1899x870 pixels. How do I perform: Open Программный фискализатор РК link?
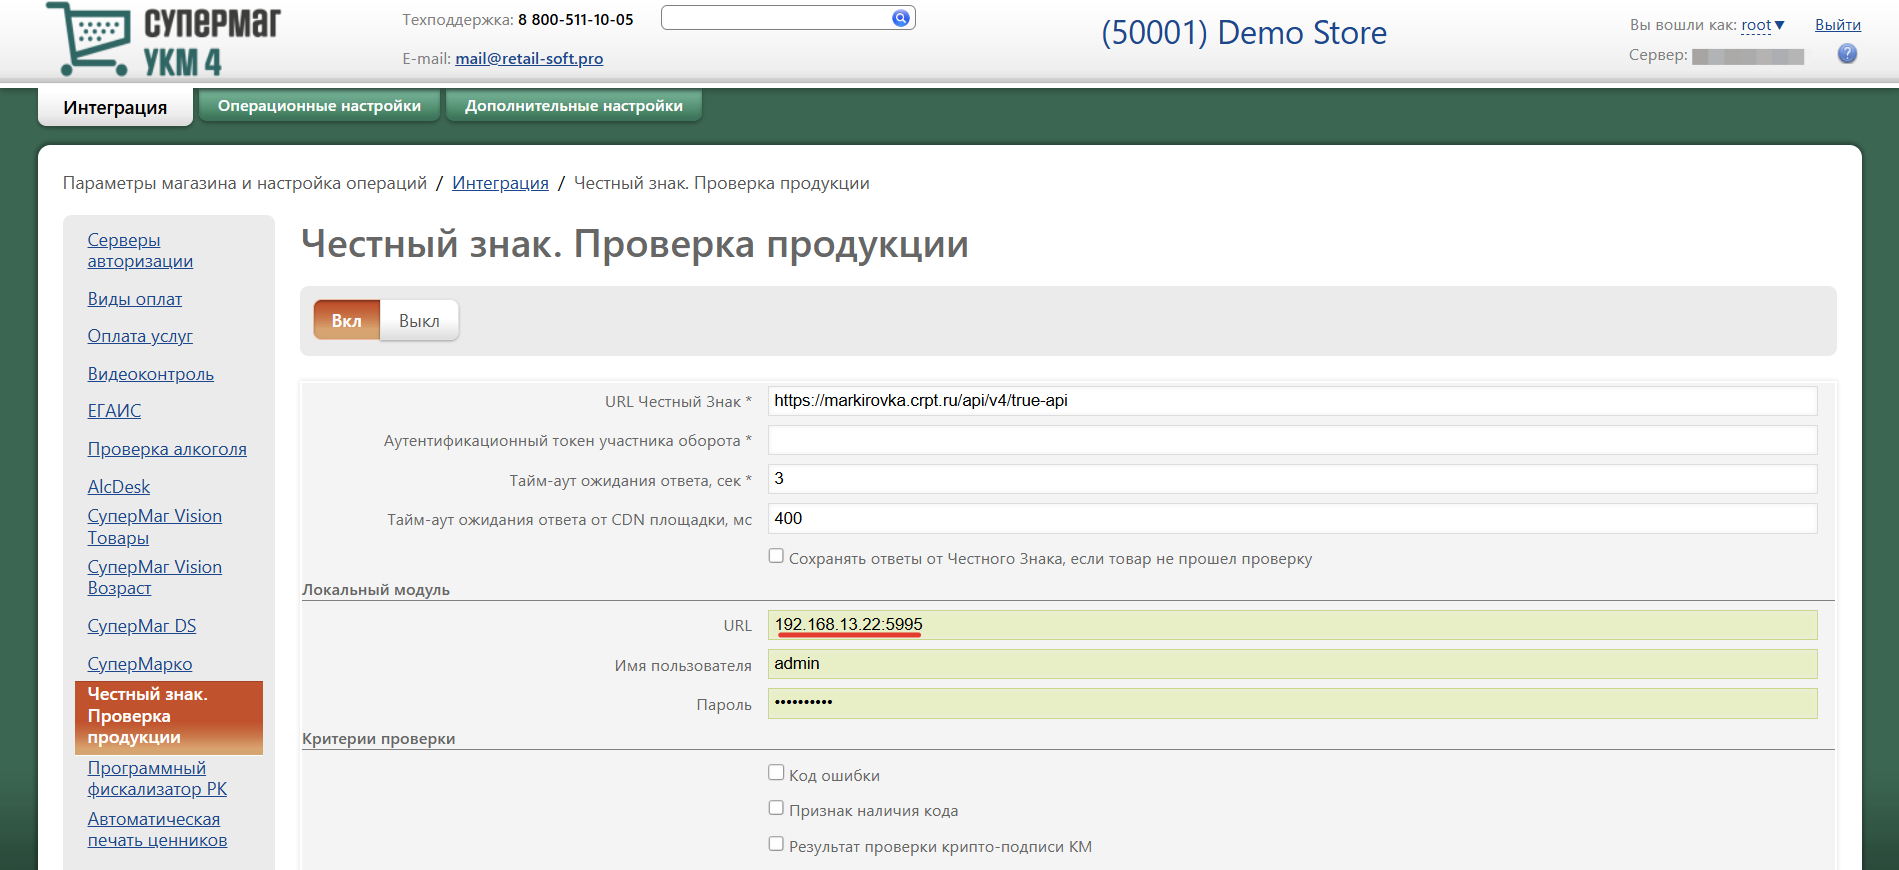pyautogui.click(x=157, y=779)
